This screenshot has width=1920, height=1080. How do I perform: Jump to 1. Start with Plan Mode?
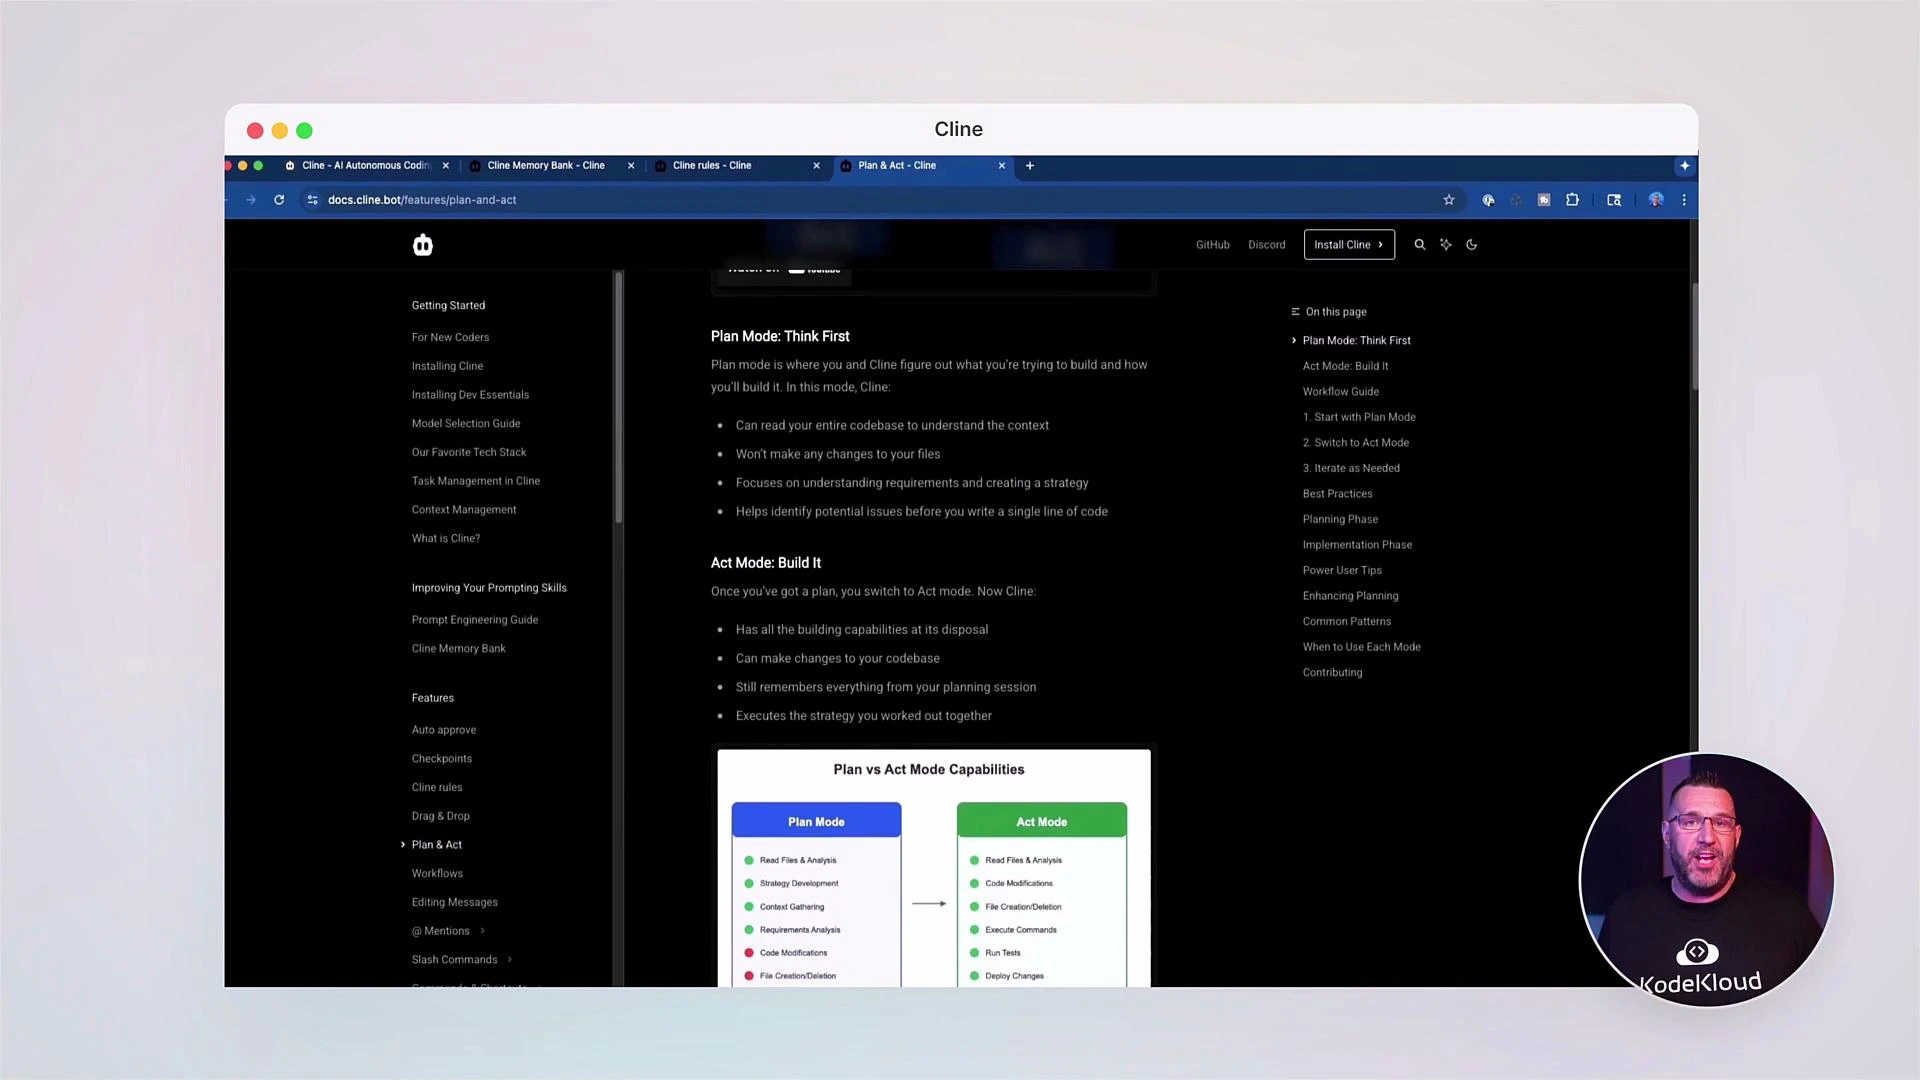1359,417
